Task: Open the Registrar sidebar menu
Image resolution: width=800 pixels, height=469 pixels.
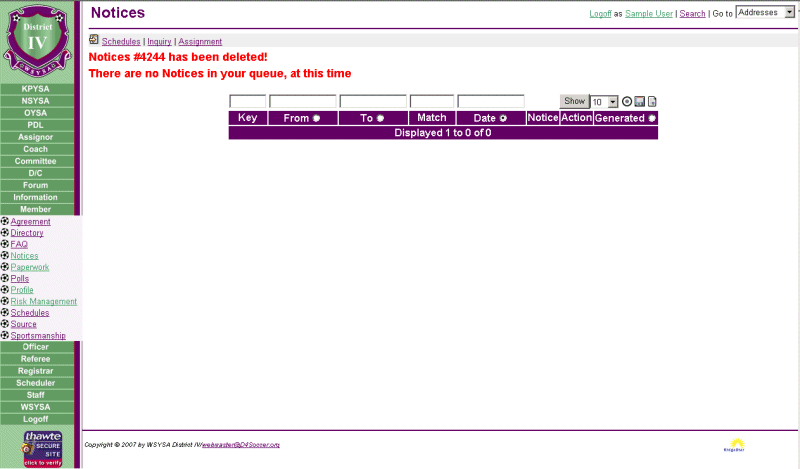Action: (36, 371)
